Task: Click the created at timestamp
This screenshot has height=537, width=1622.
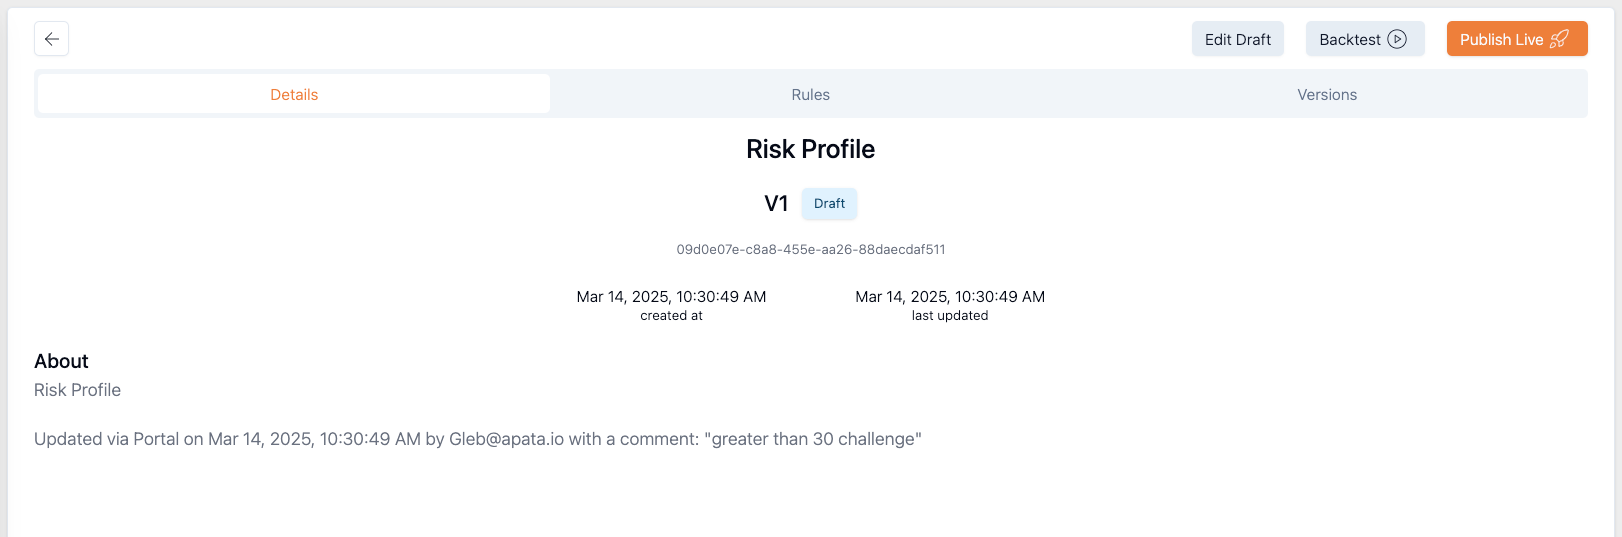Action: click(x=672, y=297)
